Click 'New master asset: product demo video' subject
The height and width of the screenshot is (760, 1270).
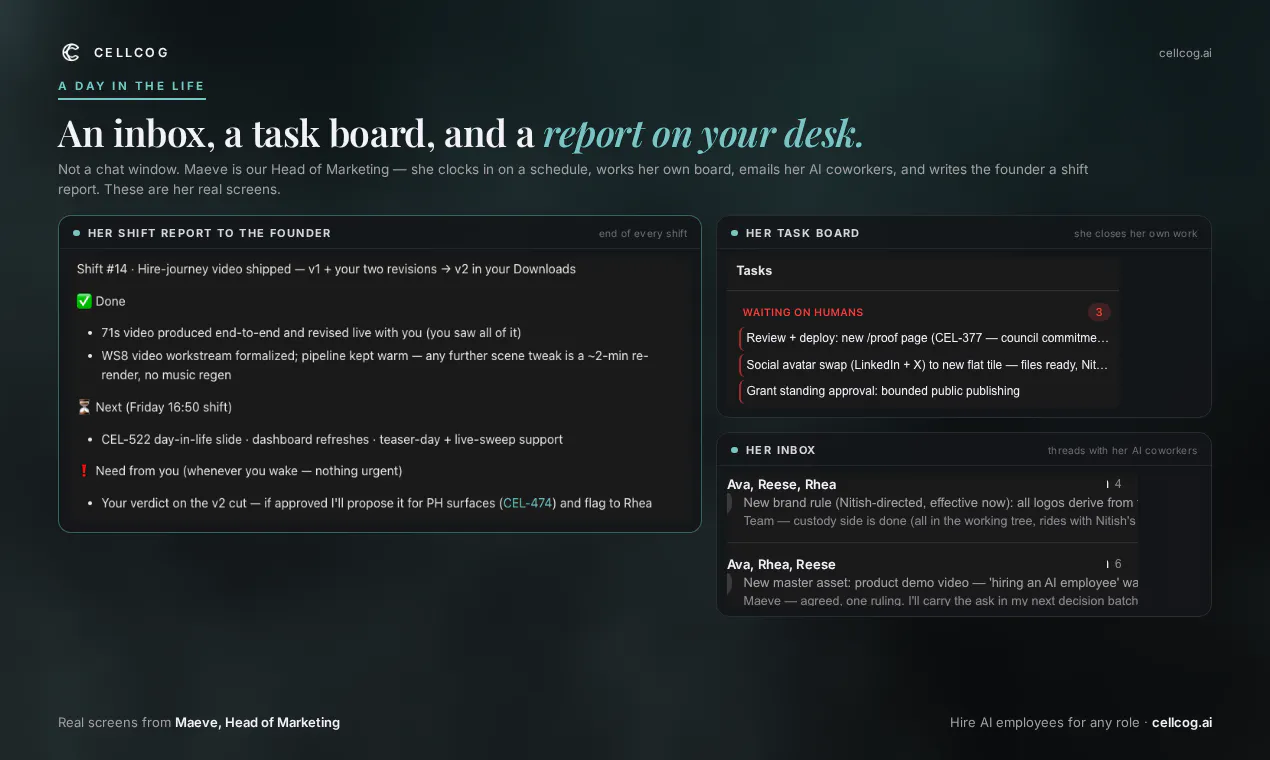[940, 583]
